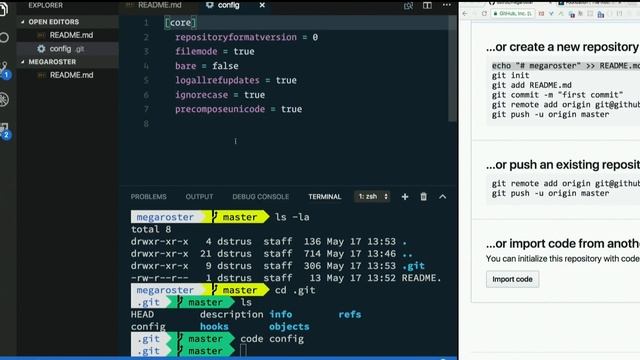The image size is (640, 360).
Task: Click the config gear file icon in Open Editors
Action: pyautogui.click(x=41, y=49)
